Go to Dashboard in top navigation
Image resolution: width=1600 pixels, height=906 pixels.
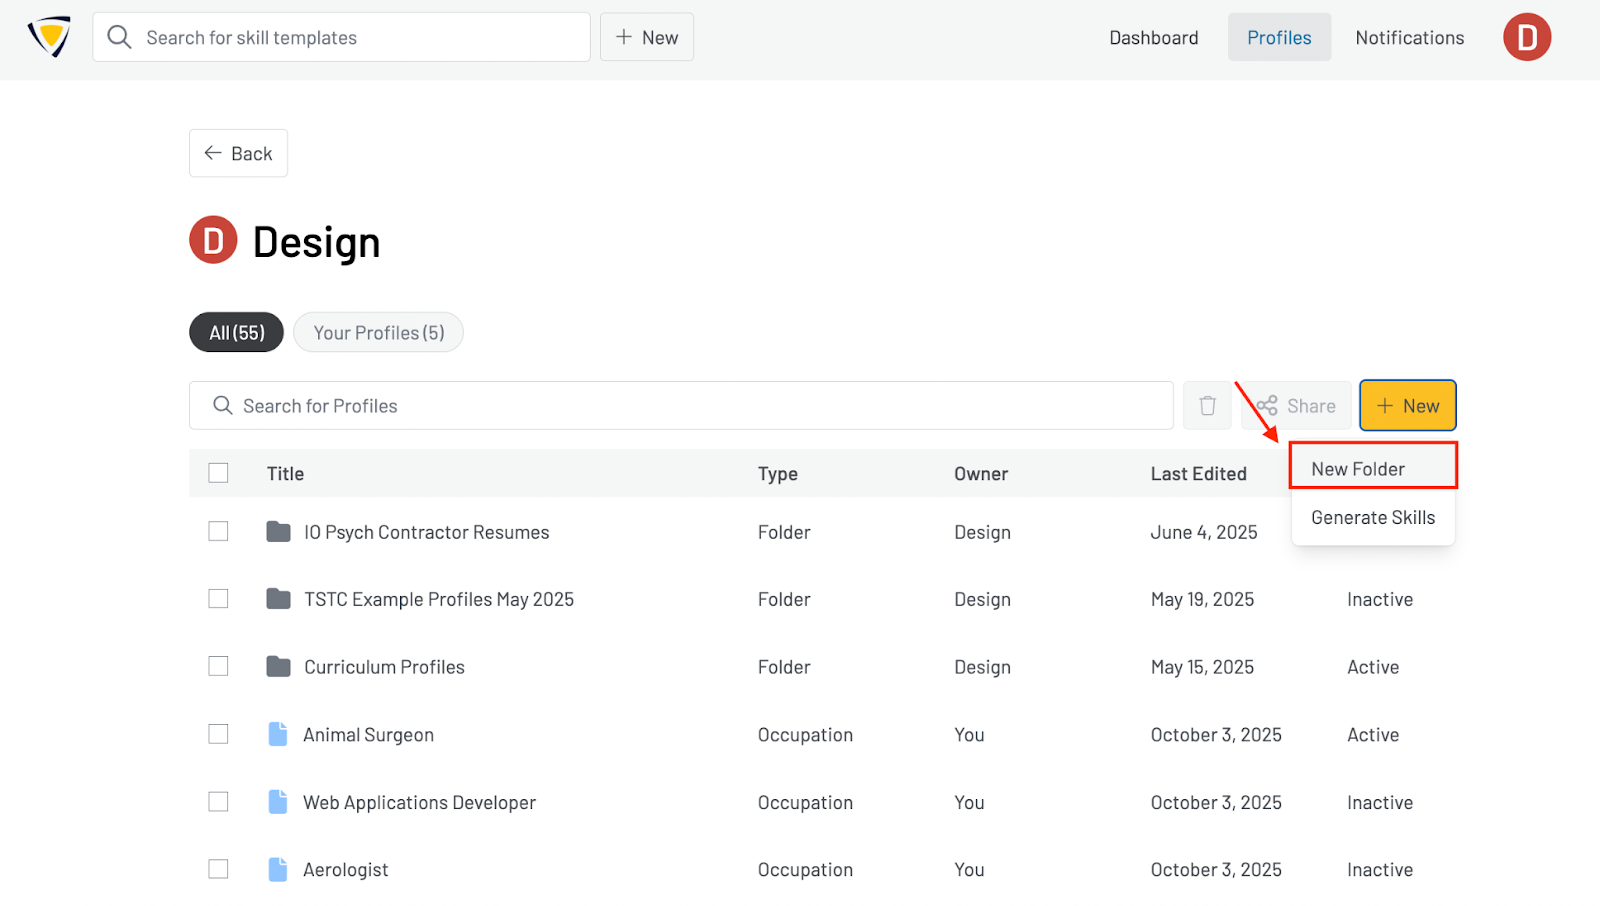[1153, 38]
